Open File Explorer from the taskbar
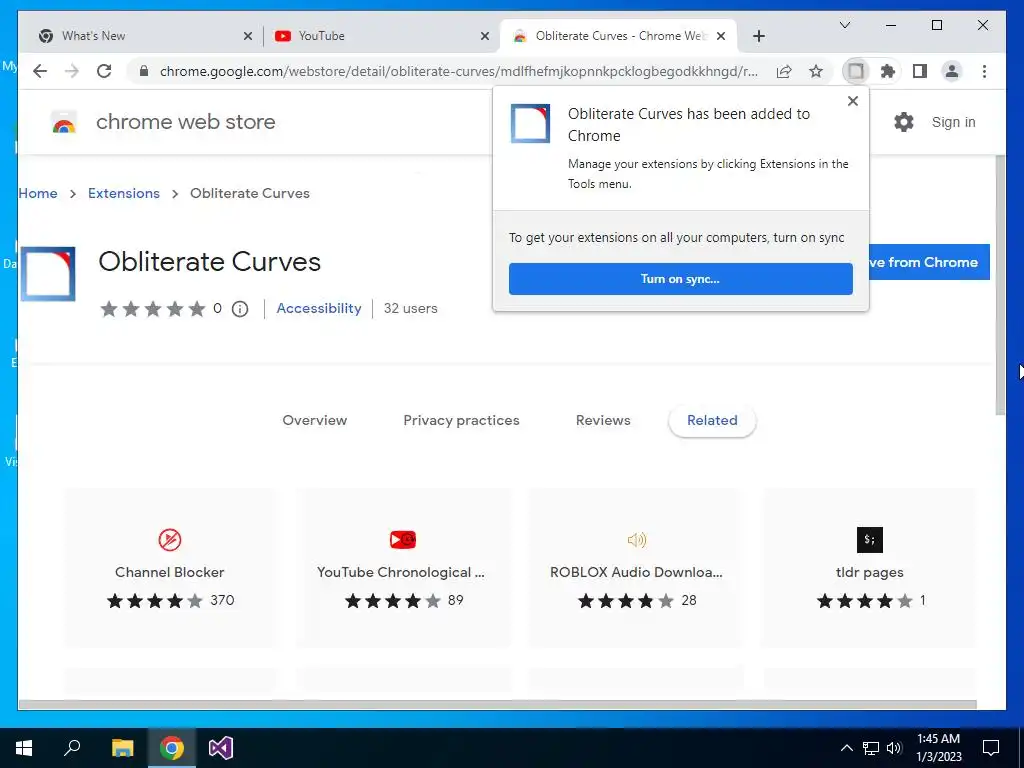 coord(122,748)
